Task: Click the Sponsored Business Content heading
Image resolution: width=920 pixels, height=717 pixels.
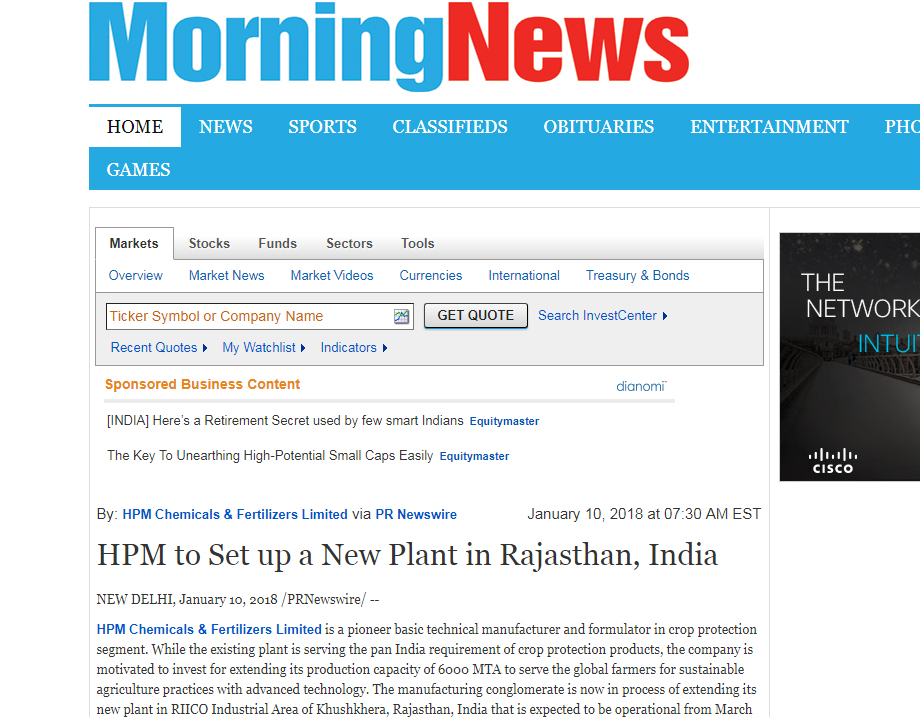Action: pos(202,384)
